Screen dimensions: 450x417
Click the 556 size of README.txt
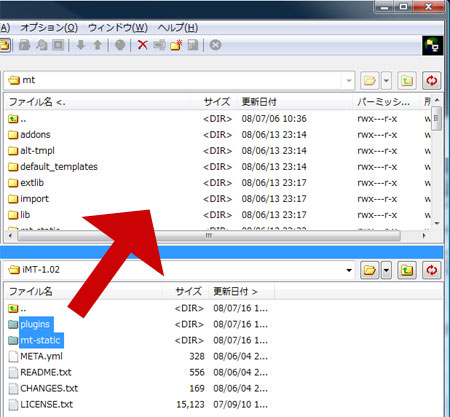pos(197,373)
